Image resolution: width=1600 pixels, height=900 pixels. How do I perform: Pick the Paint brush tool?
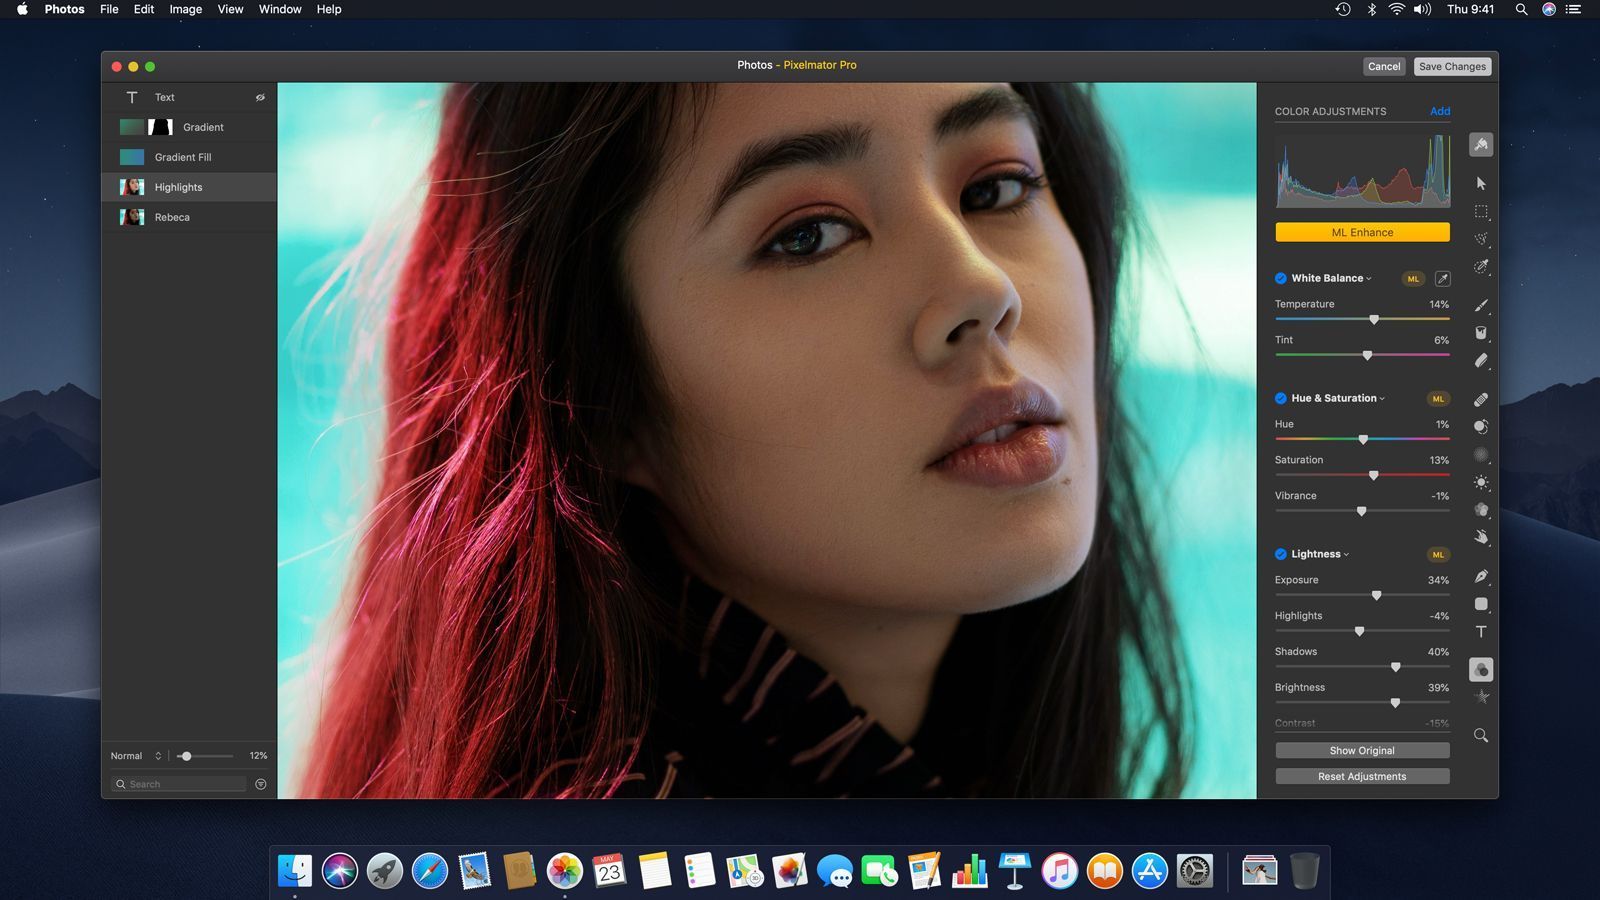(1481, 305)
